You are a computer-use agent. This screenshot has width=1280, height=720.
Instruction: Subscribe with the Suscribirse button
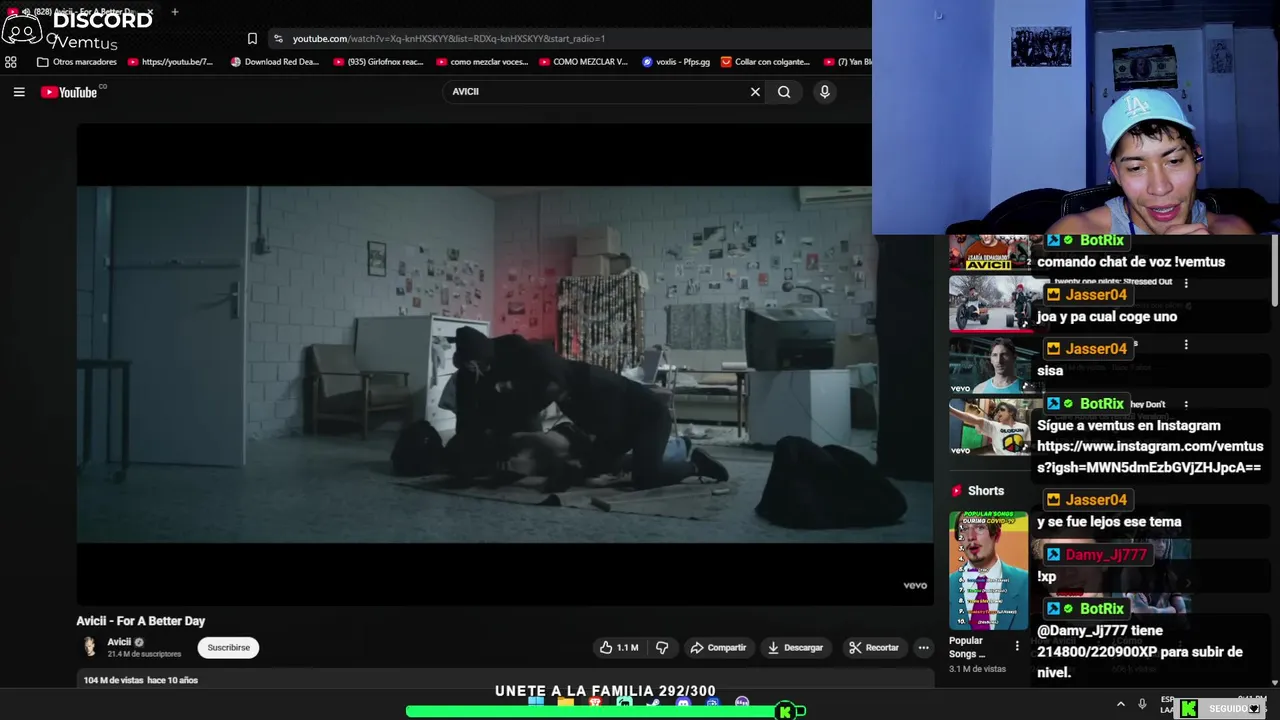tap(229, 648)
